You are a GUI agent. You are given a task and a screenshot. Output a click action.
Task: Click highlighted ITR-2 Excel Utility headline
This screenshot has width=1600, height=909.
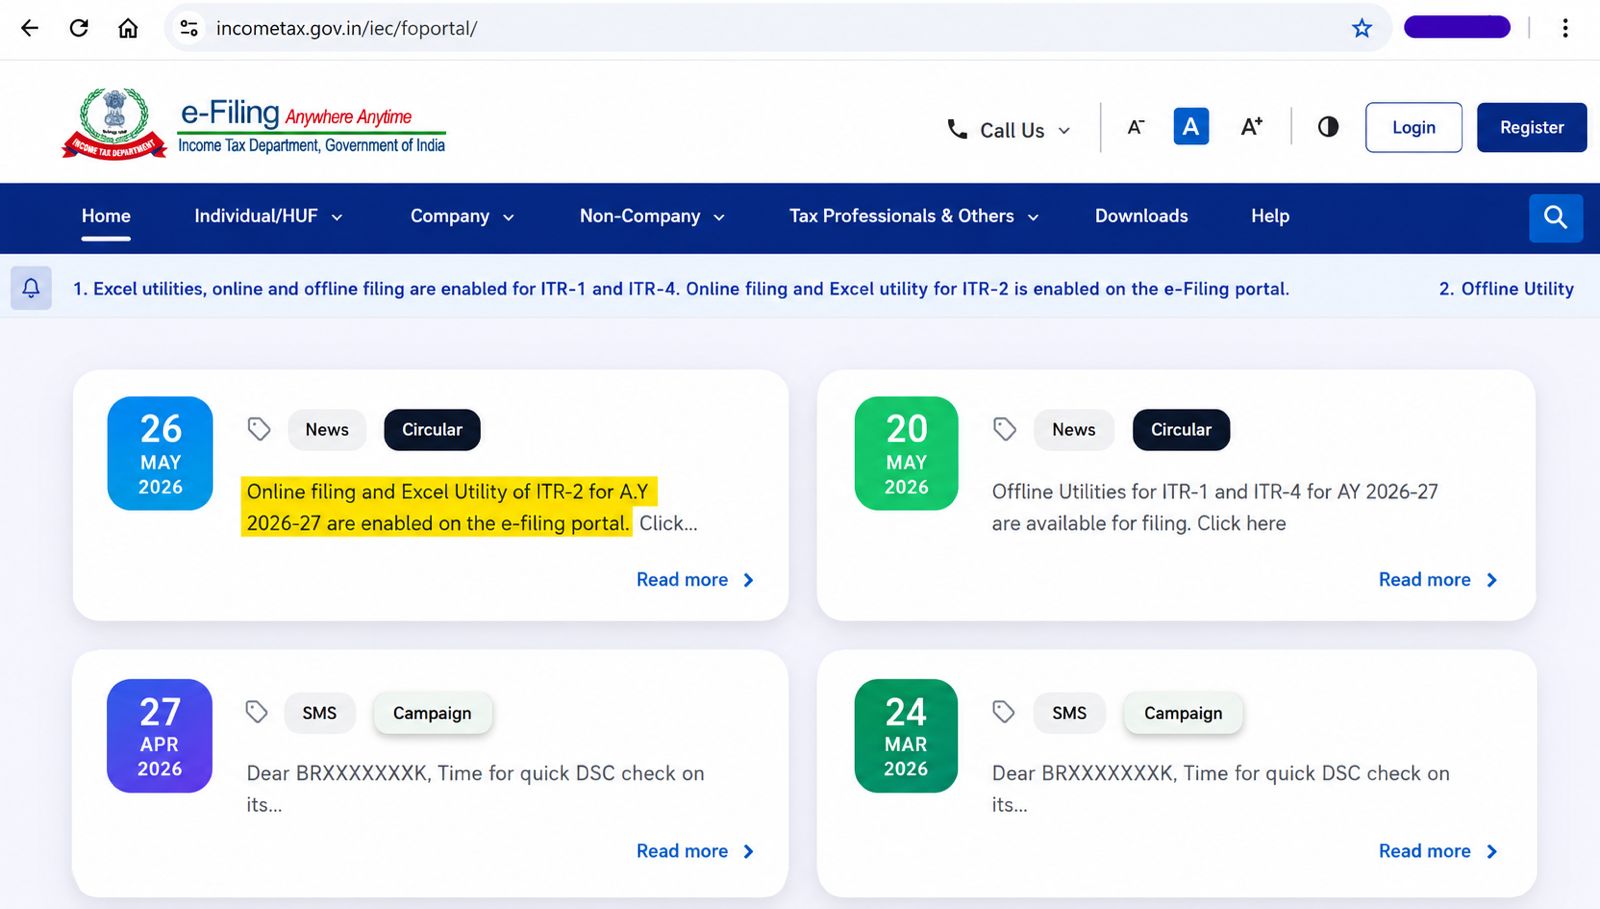pyautogui.click(x=448, y=507)
